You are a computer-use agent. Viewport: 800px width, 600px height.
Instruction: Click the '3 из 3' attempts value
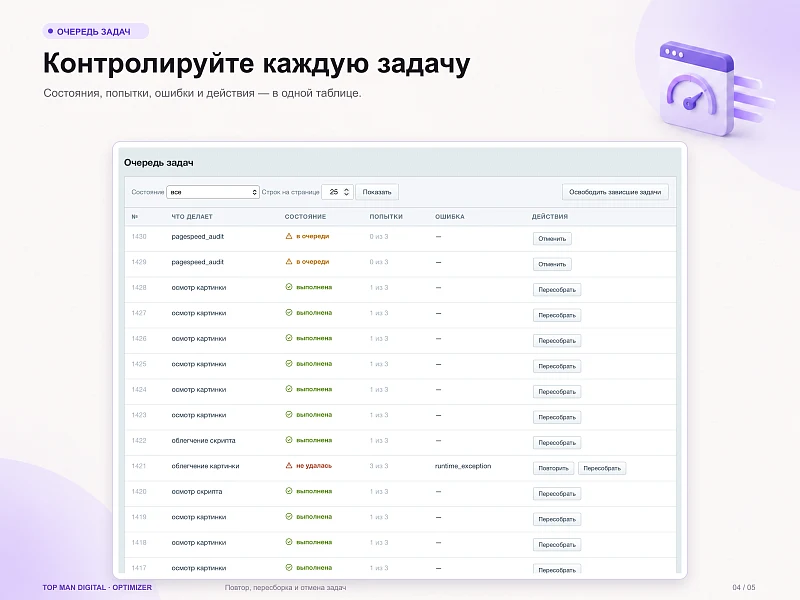379,466
